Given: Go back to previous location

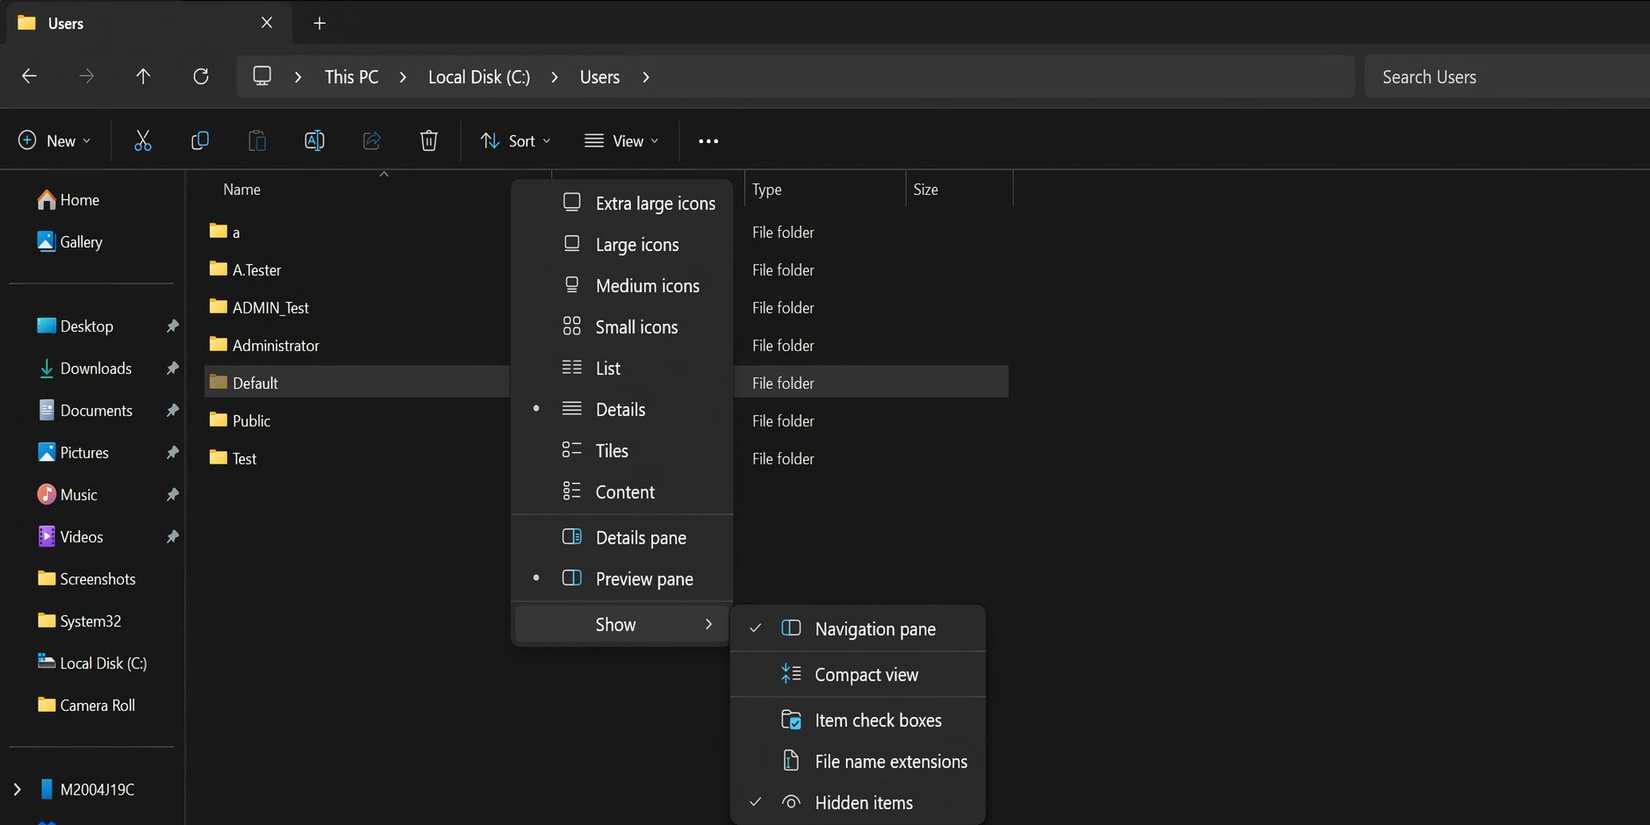Looking at the screenshot, I should click(30, 77).
